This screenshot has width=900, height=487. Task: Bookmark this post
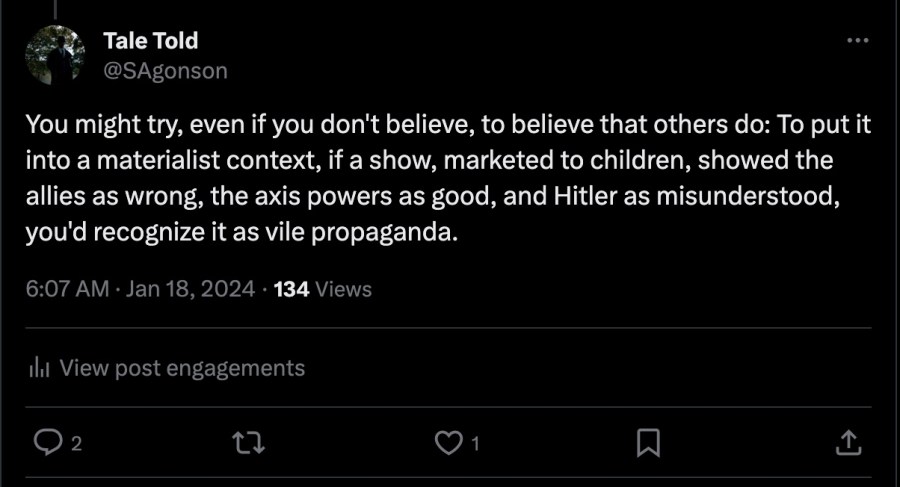[x=648, y=442]
